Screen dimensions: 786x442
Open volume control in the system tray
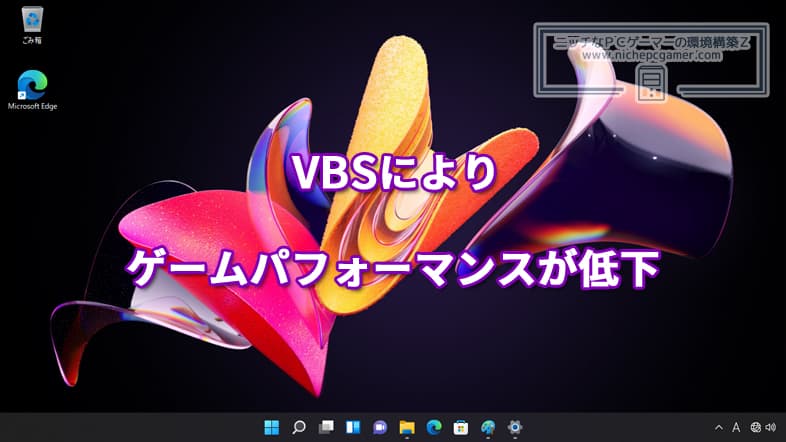[x=771, y=427]
